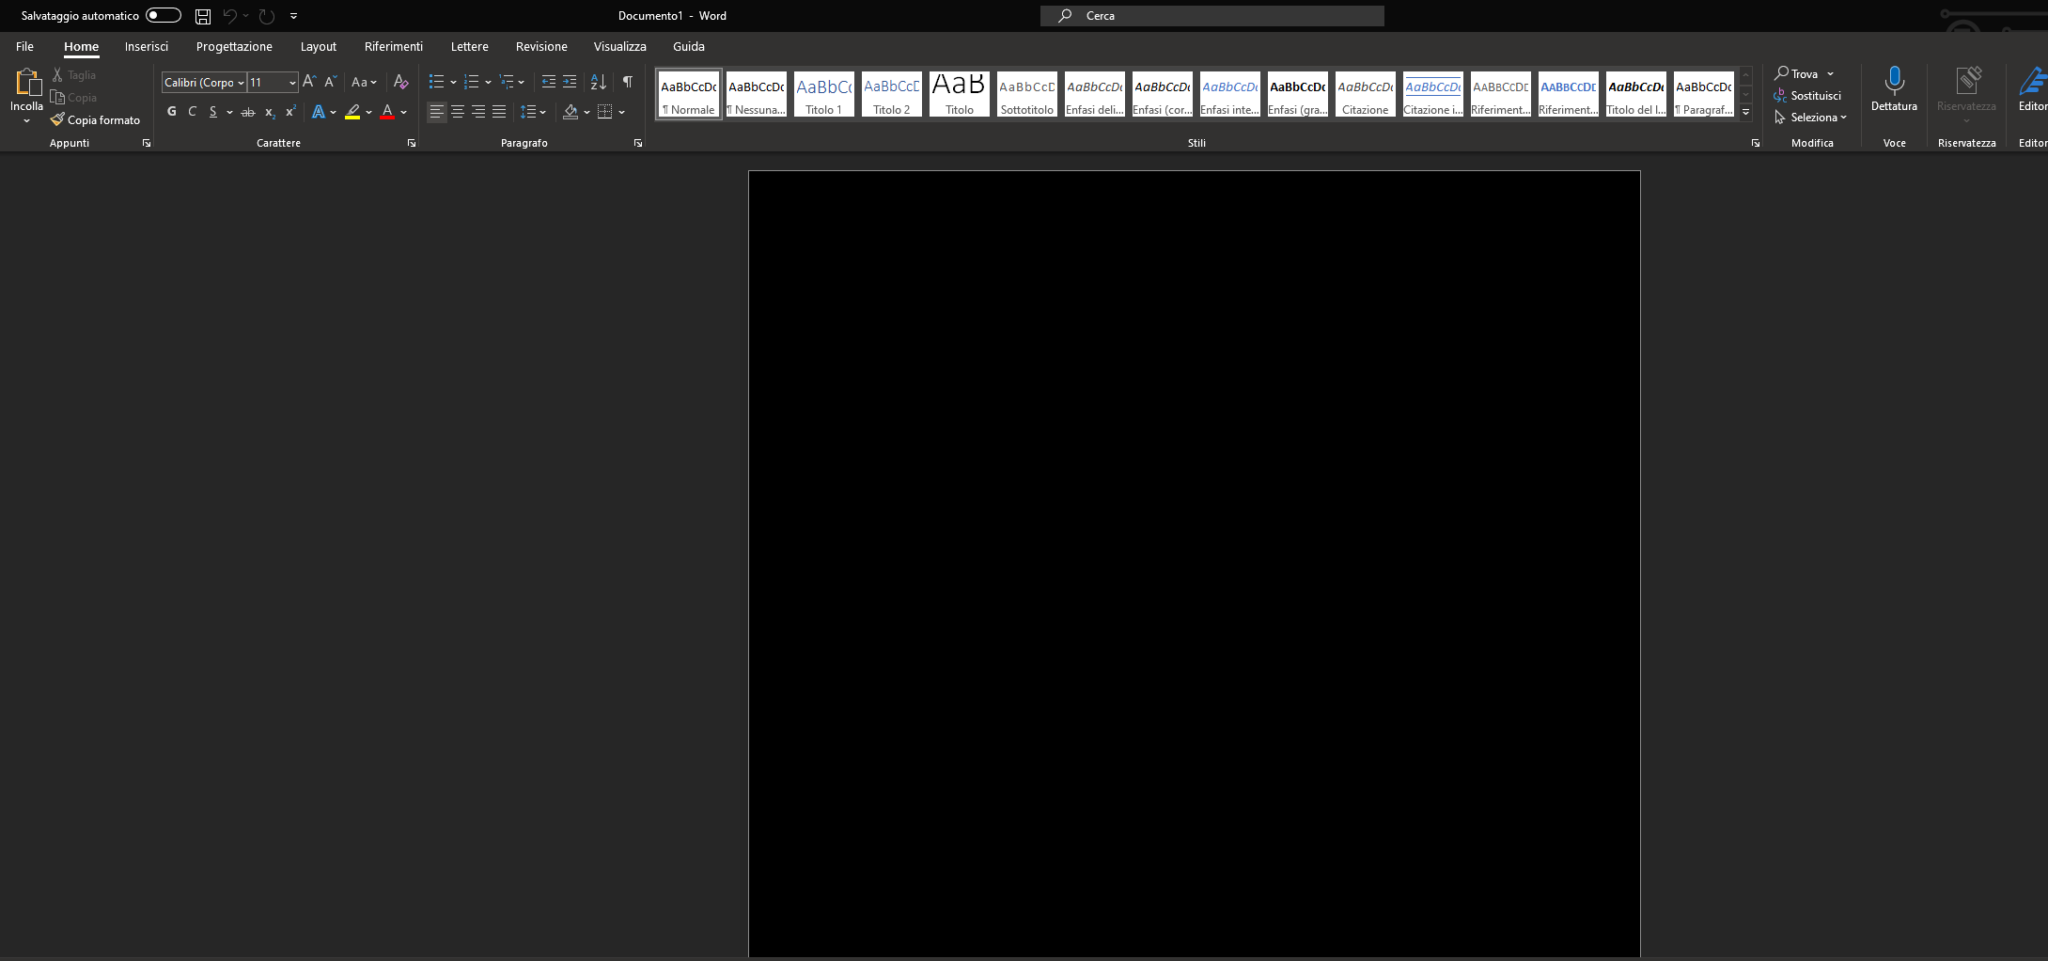Image resolution: width=2048 pixels, height=961 pixels.
Task: Open the Incolla dropdown arrow
Action: (26, 119)
